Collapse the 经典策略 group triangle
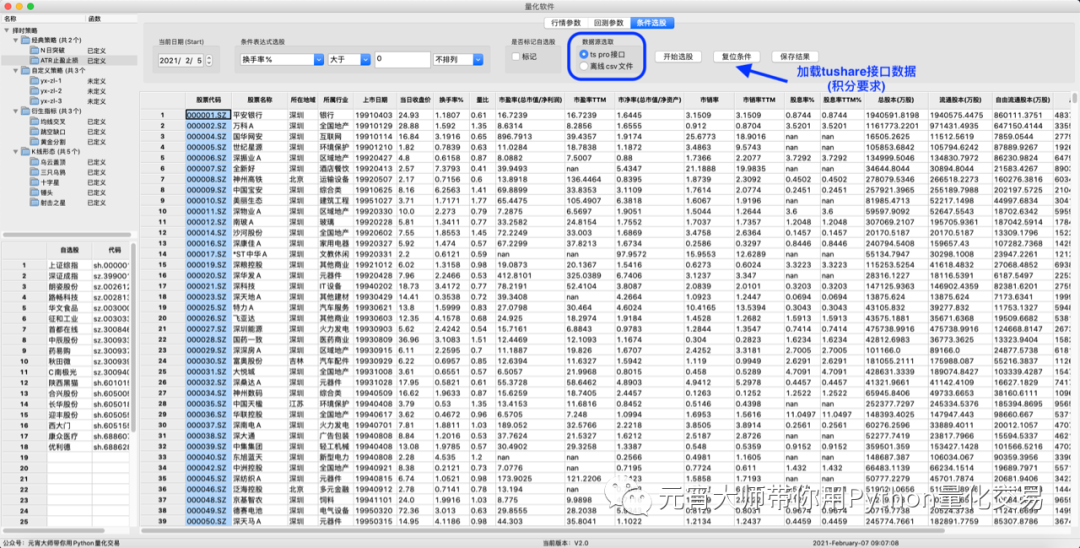 click(x=16, y=41)
